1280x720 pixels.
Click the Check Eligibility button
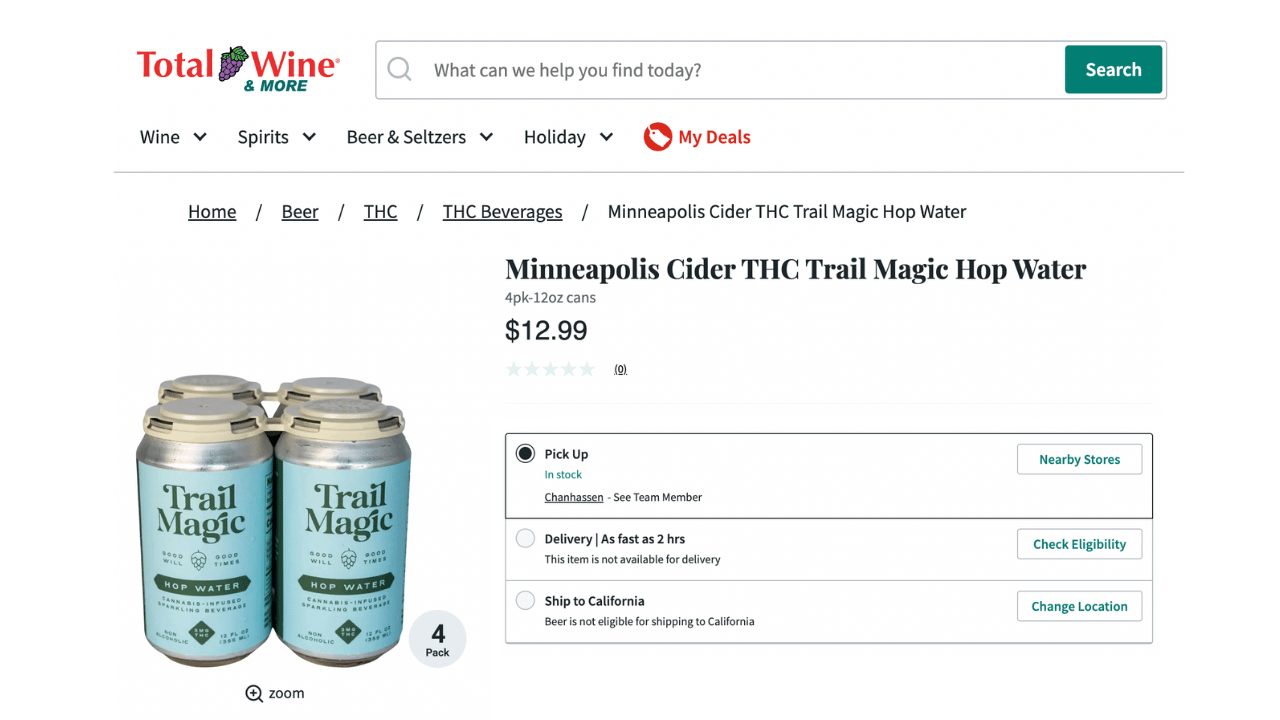click(x=1079, y=544)
